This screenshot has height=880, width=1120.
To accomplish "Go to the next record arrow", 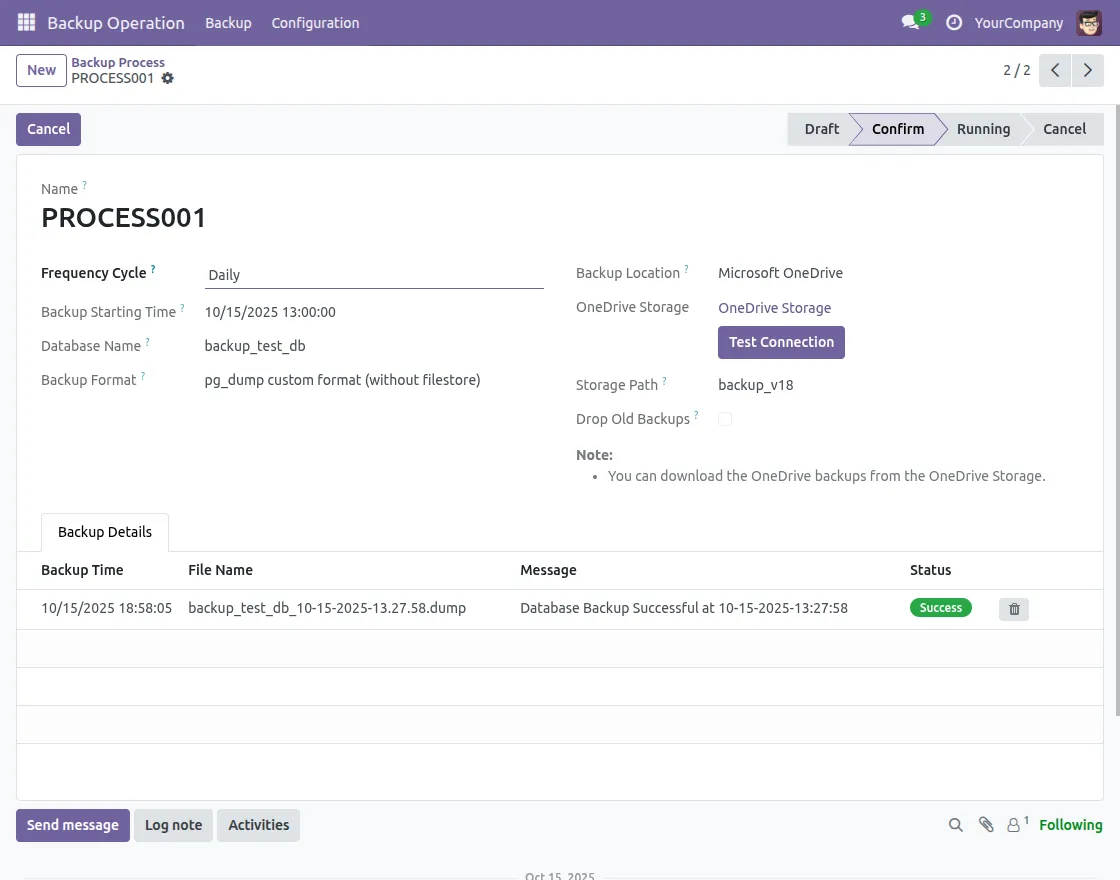I will click(x=1088, y=70).
